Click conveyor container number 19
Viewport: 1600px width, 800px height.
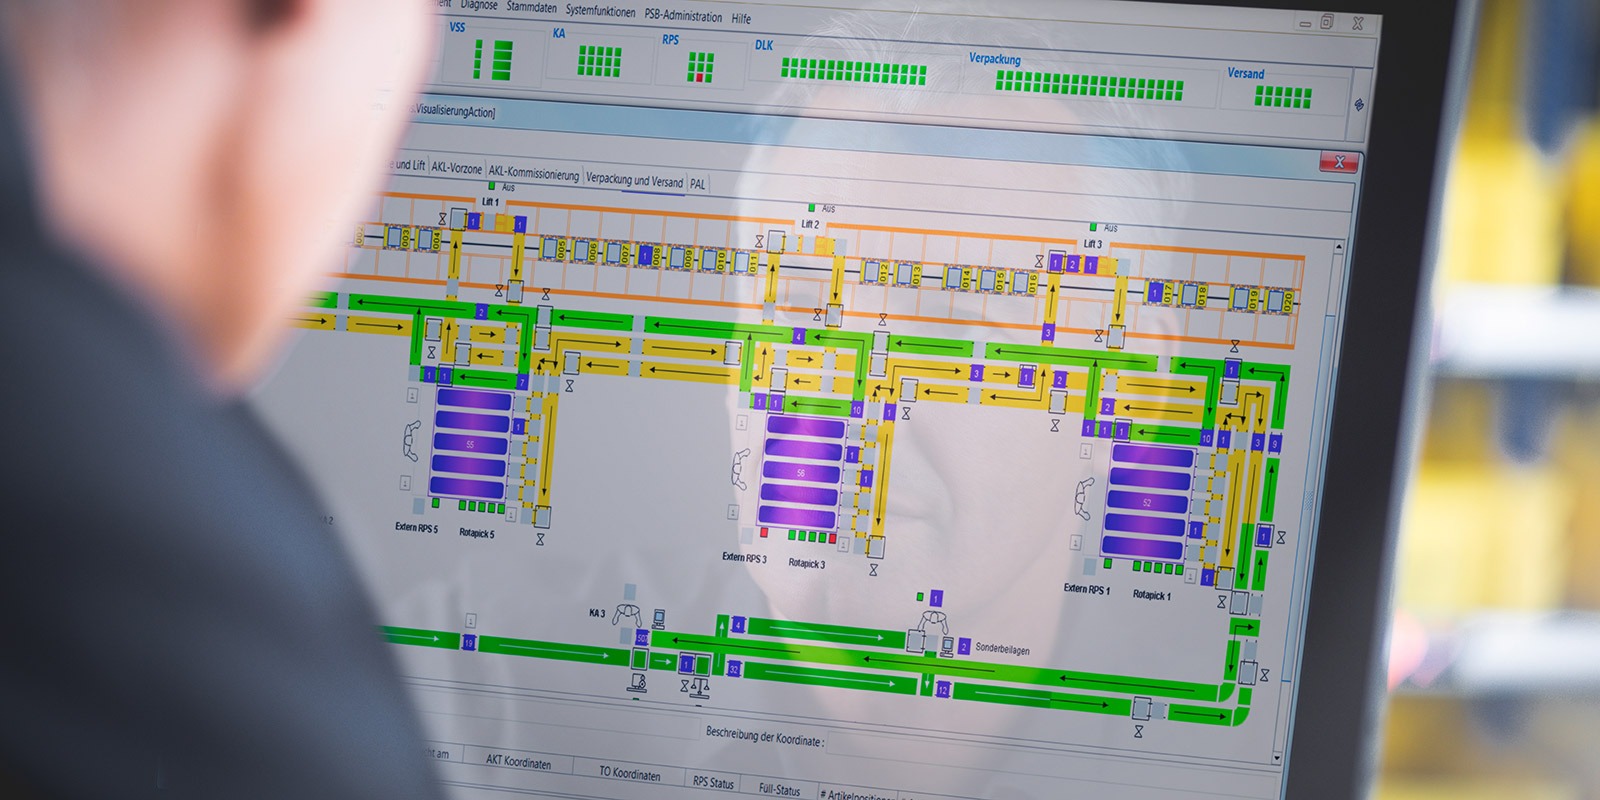[x=468, y=643]
